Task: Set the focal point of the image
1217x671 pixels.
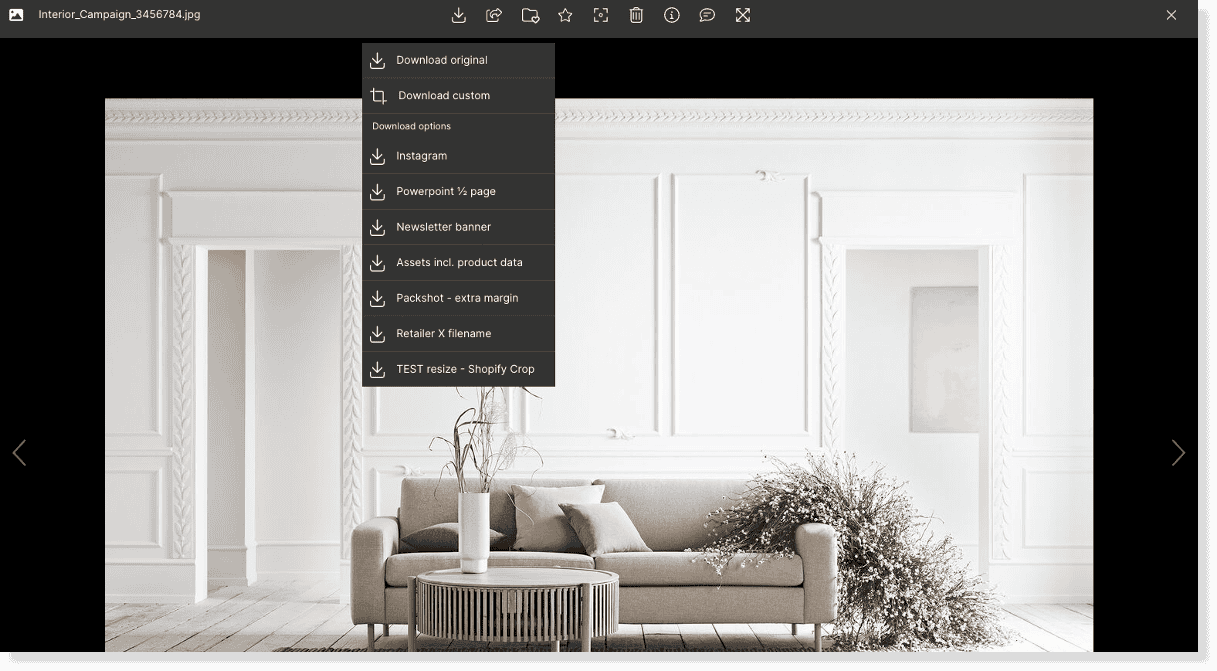Action: (x=600, y=15)
